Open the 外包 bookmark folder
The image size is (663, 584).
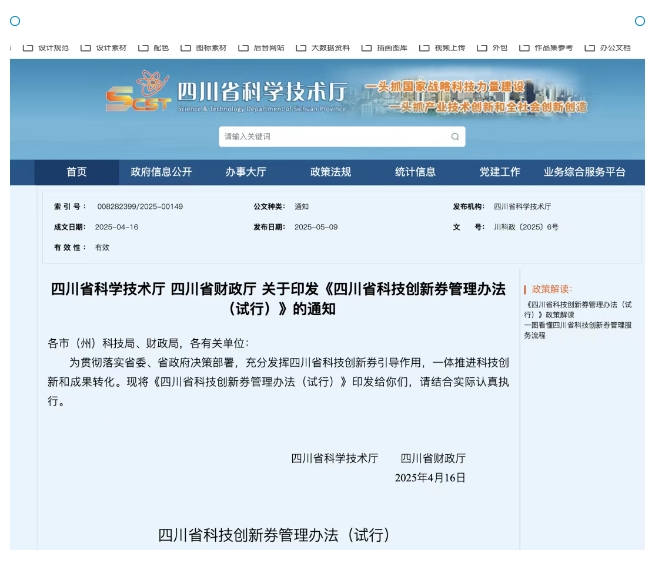pyautogui.click(x=492, y=48)
